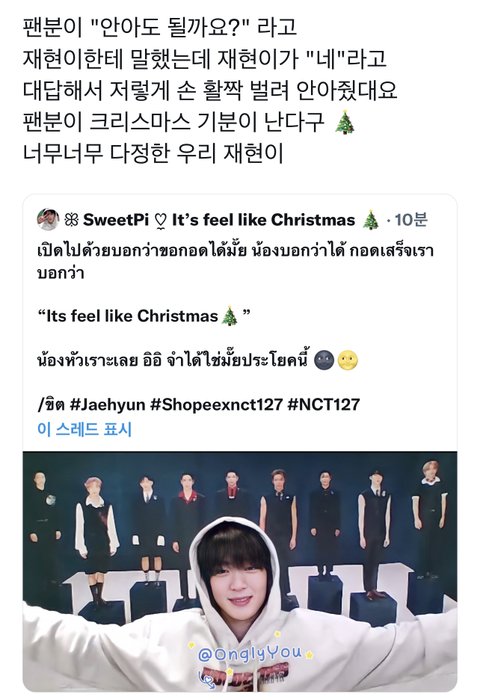Click 이 스레드 표시 to show thread
Screen dimensions: 480x700
coord(84,429)
